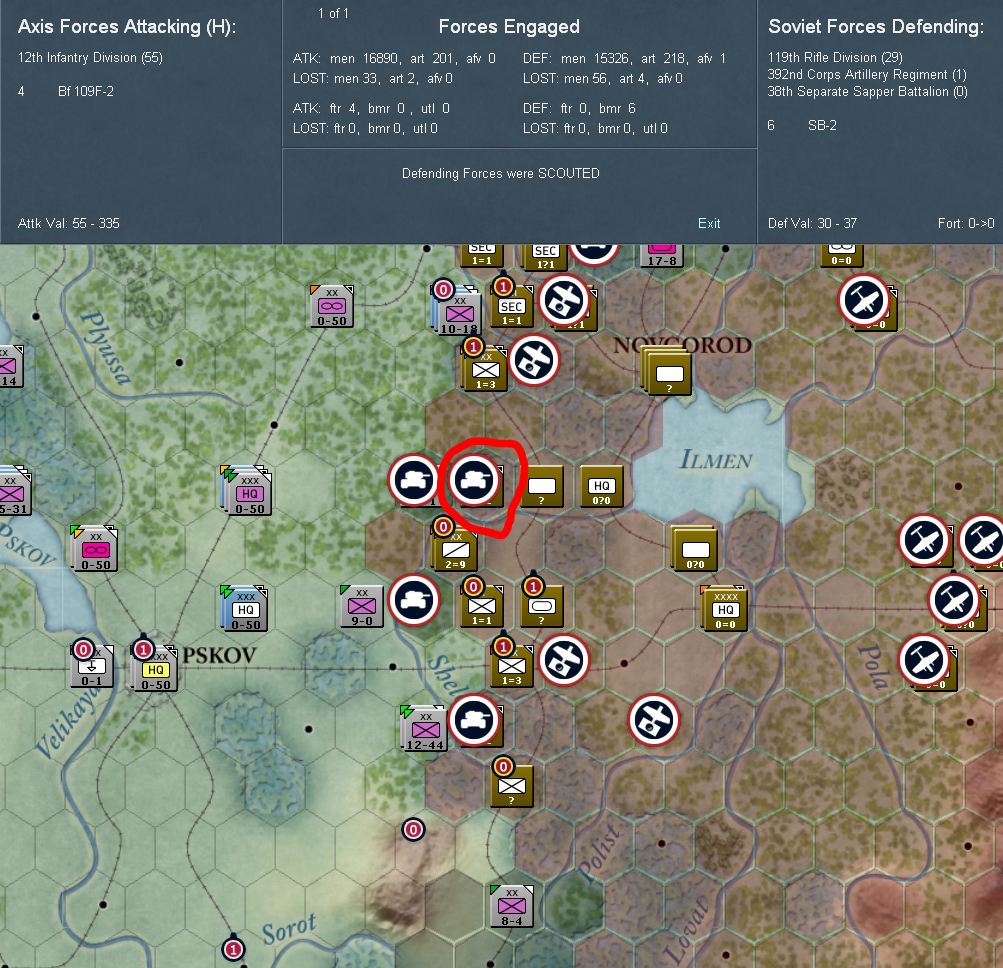The height and width of the screenshot is (968, 1003).
Task: Select the Novgorod '?' unit stack
Action: 667,370
